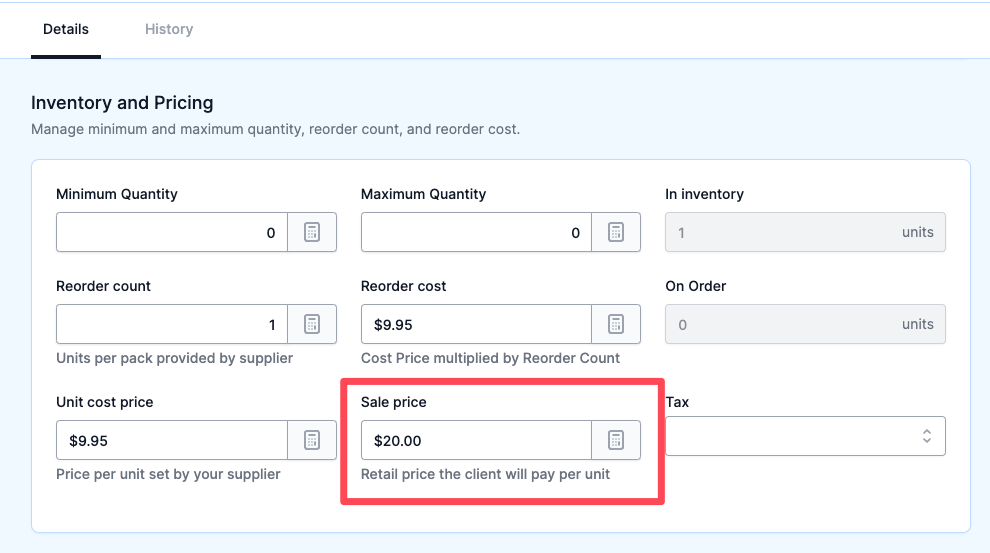Select the Details tab
This screenshot has height=553, width=990.
point(66,29)
